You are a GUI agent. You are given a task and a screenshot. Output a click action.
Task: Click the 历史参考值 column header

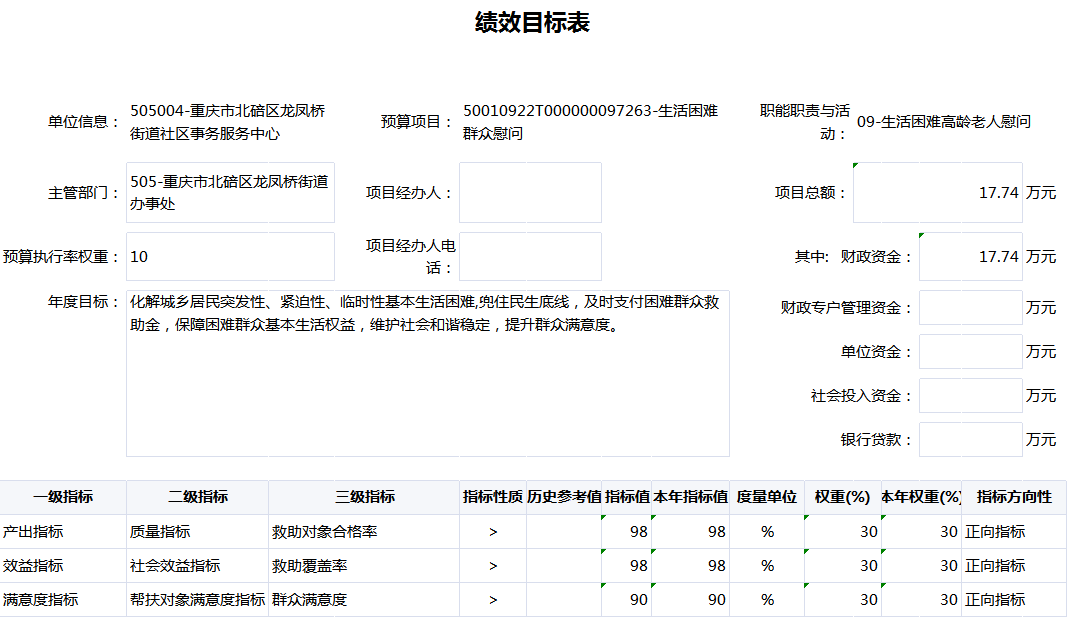(x=564, y=497)
